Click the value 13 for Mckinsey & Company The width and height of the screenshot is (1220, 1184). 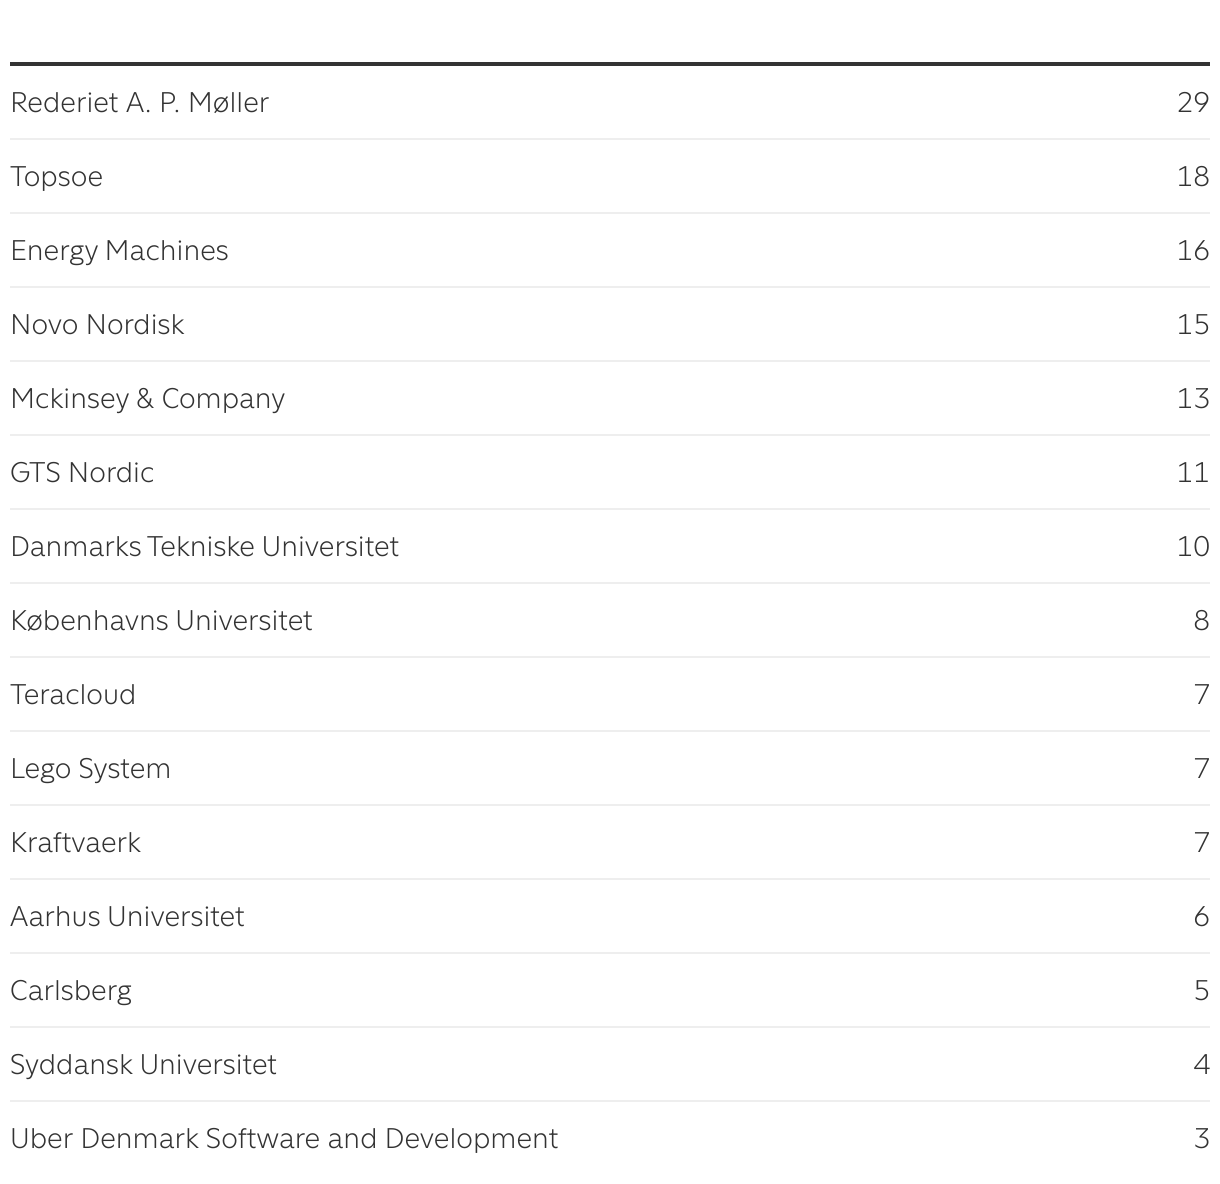(1193, 399)
